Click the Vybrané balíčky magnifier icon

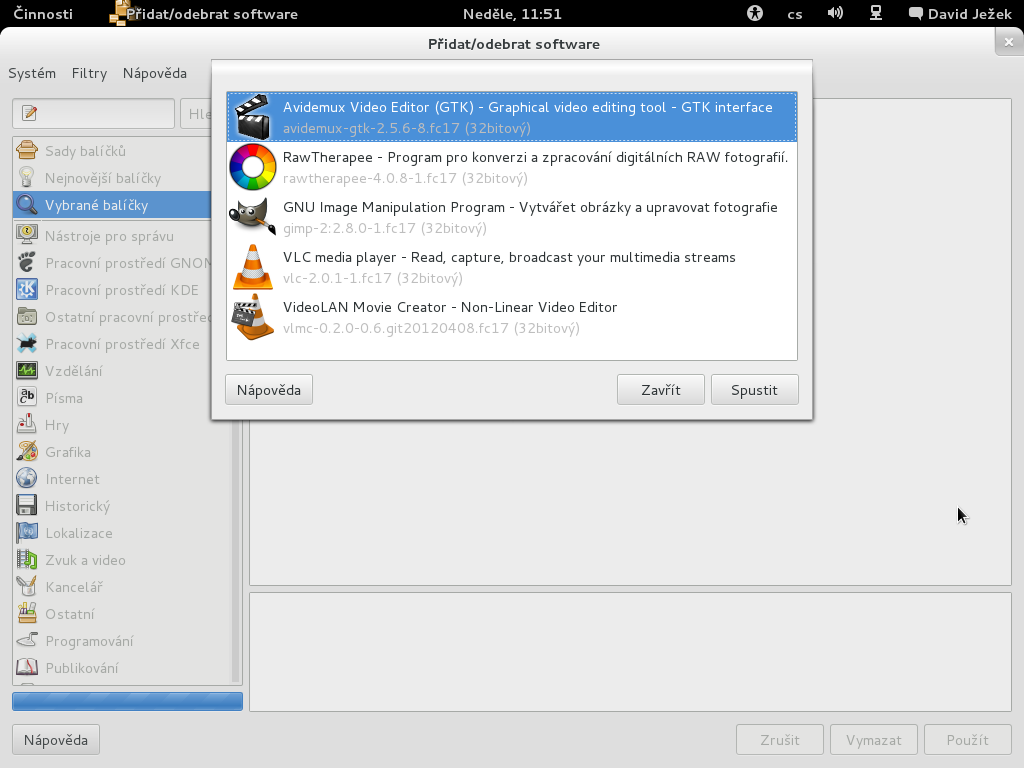[27, 204]
